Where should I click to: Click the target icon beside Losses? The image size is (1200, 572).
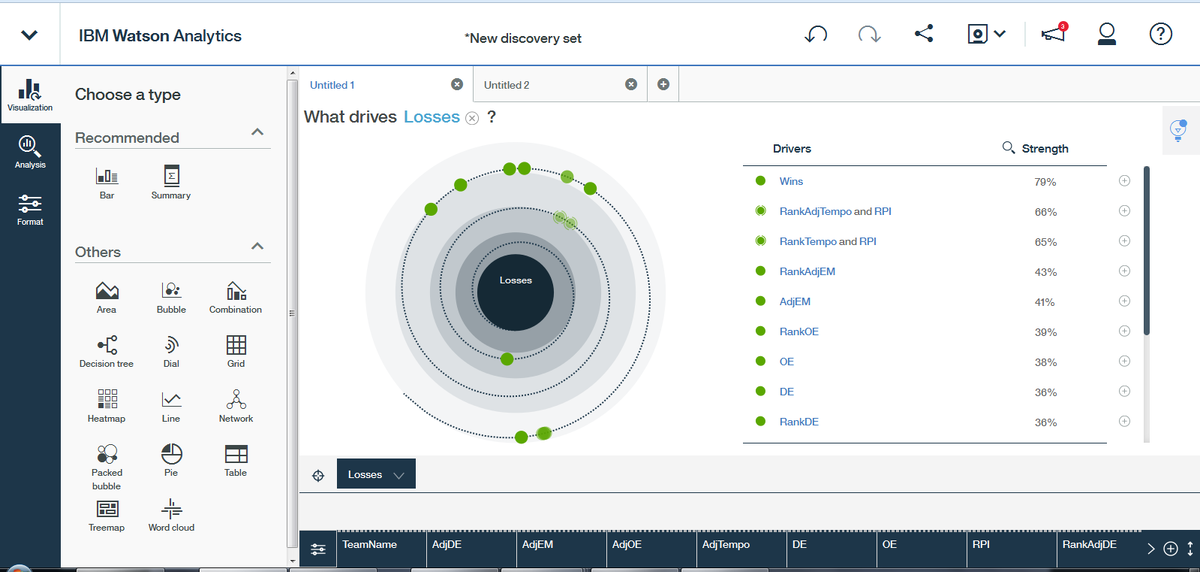[x=319, y=475]
